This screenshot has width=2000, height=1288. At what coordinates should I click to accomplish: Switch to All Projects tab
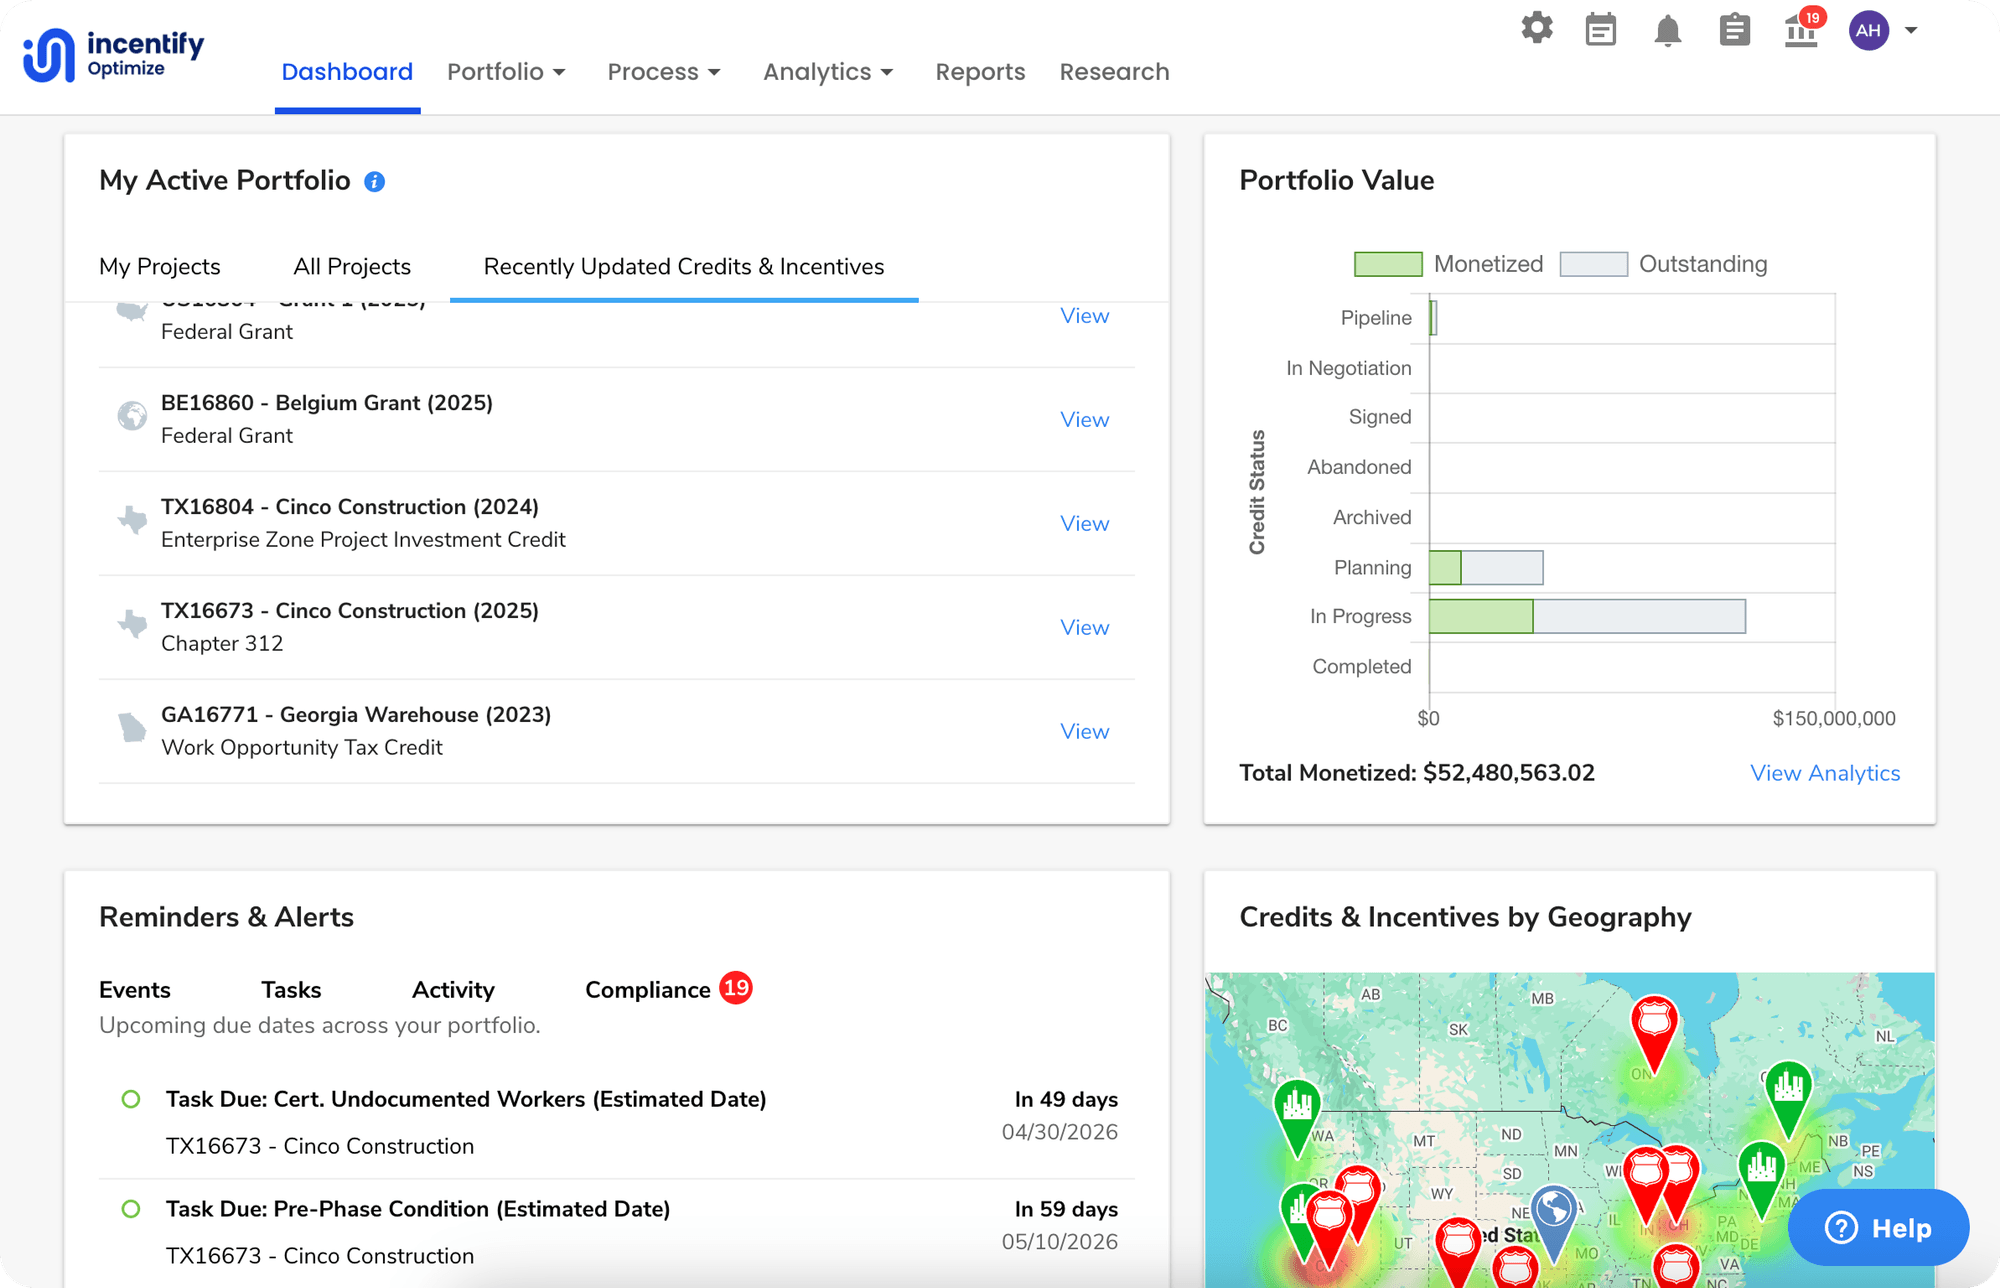(x=352, y=267)
